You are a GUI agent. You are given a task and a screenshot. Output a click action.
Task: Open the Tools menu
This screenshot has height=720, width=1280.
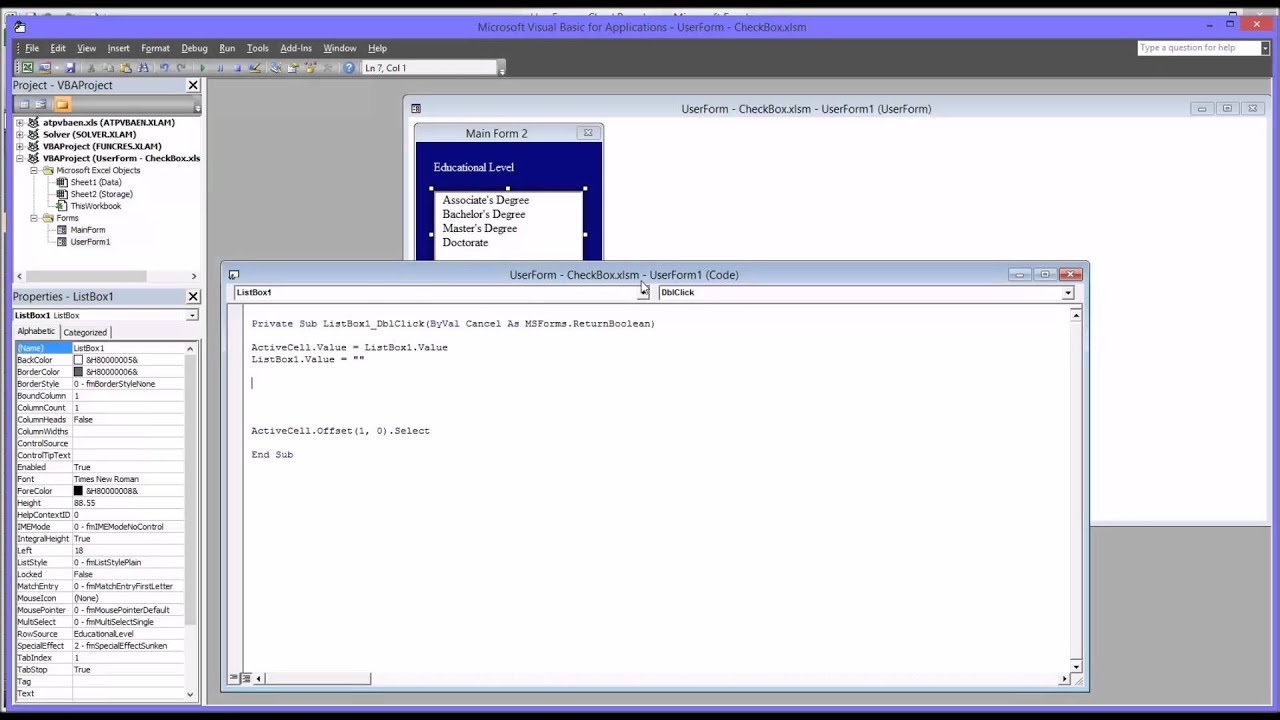point(257,48)
